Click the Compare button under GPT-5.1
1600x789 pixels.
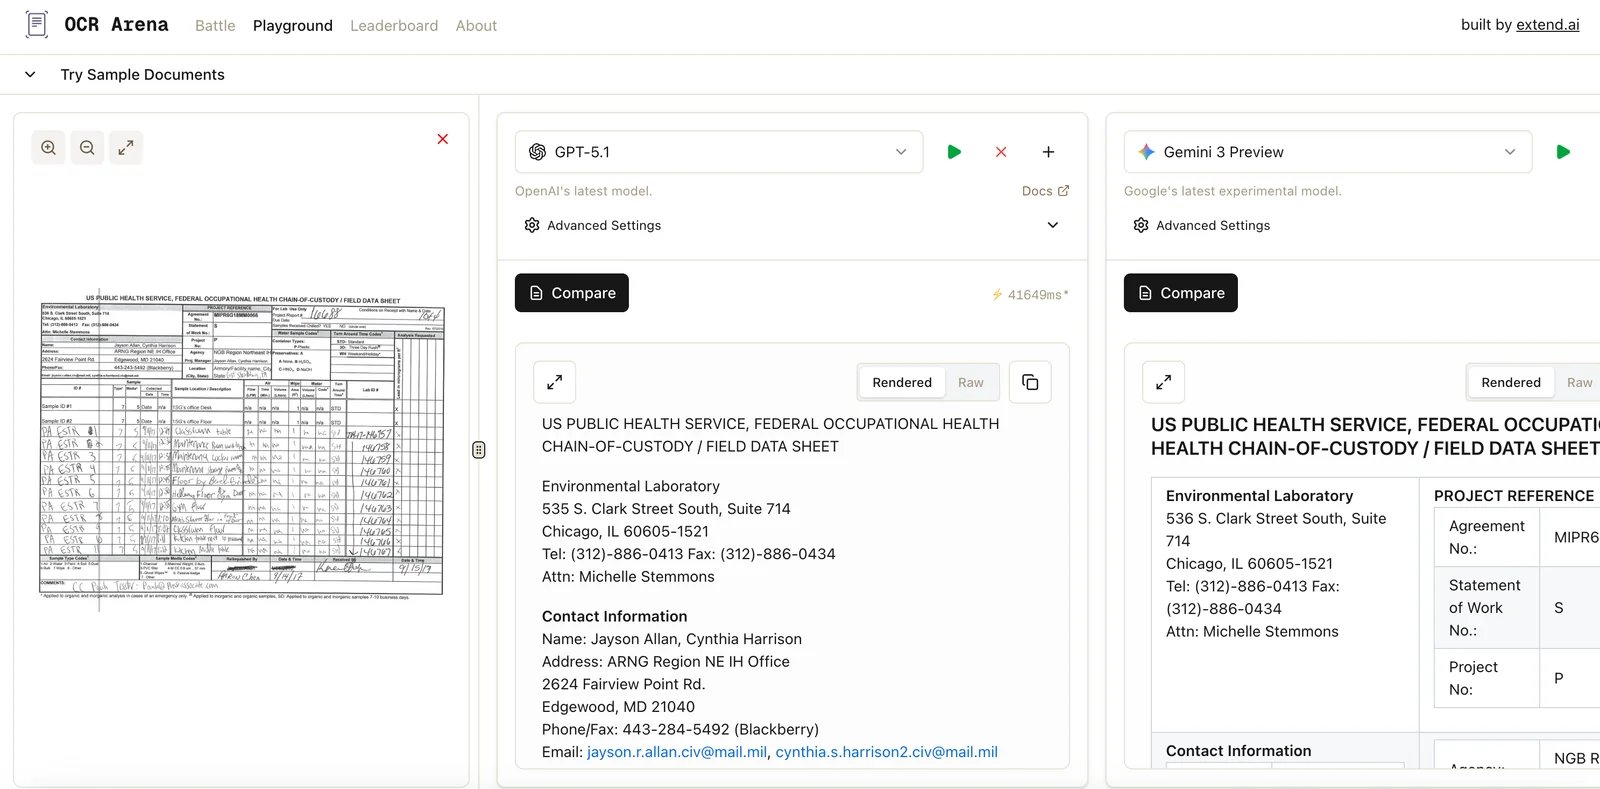coord(572,293)
